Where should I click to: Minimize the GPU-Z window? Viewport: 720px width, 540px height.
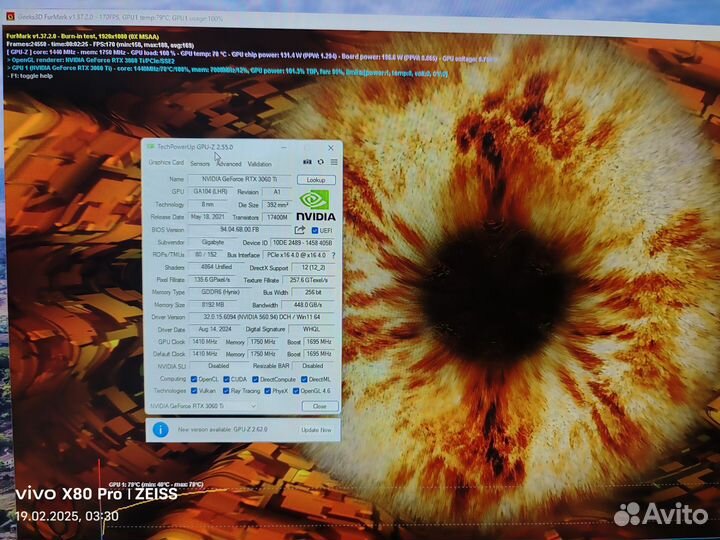click(284, 147)
